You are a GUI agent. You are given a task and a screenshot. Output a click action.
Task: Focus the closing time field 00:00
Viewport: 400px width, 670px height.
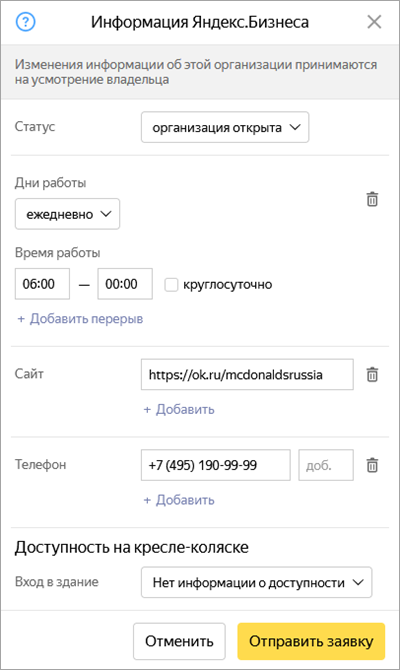(x=125, y=284)
